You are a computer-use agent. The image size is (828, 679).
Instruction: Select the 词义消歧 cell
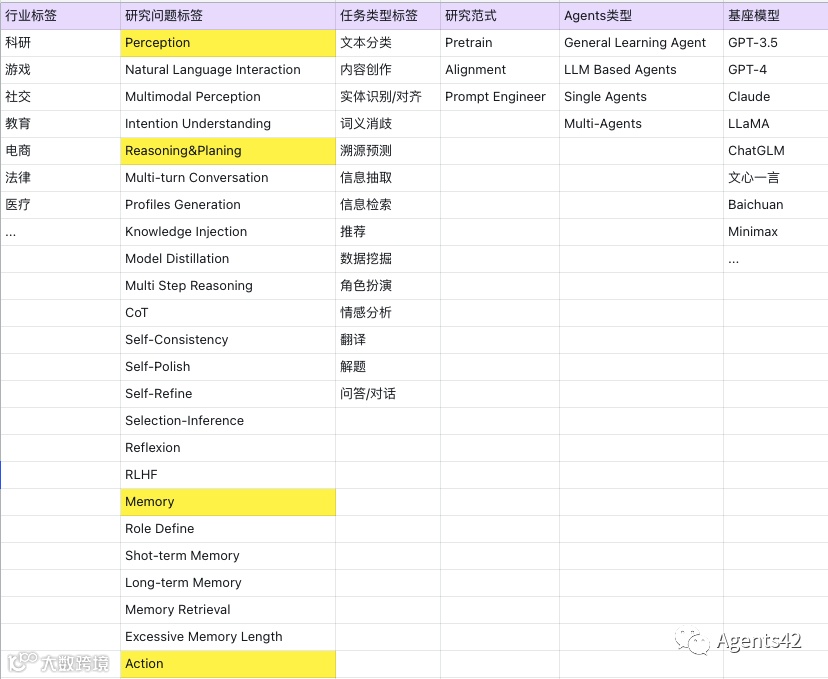click(x=388, y=124)
